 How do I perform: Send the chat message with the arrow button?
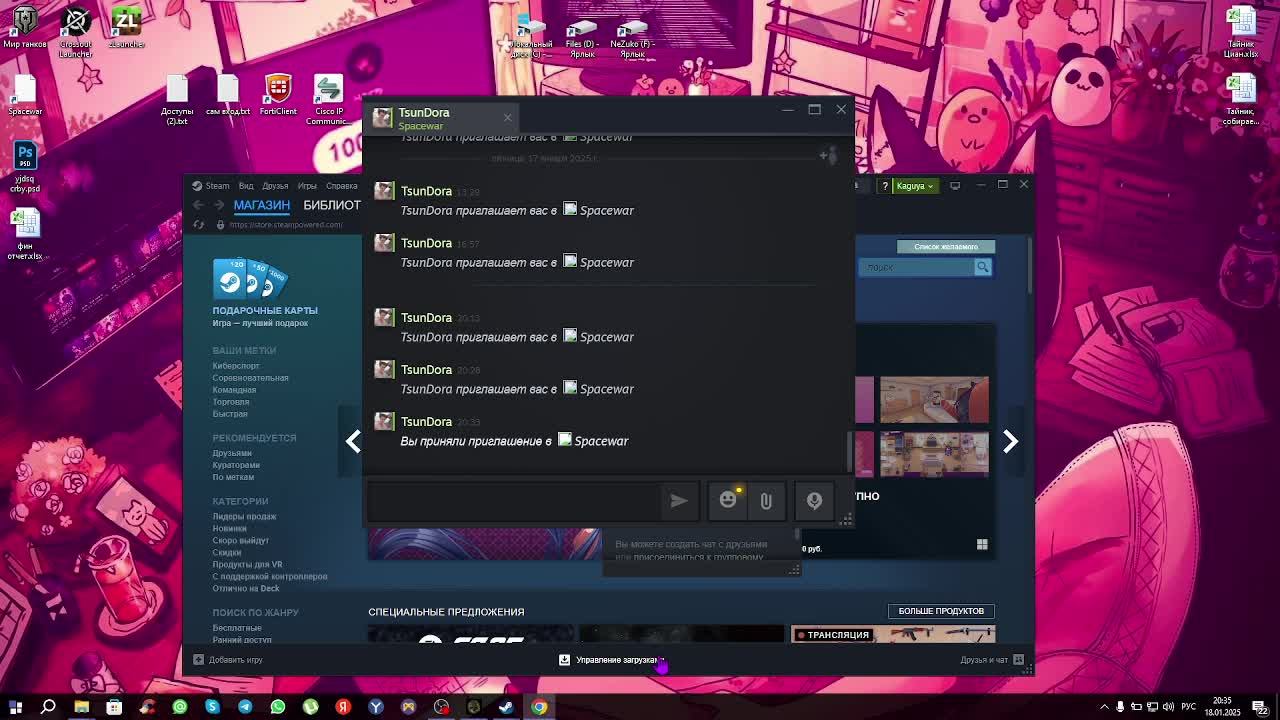679,501
